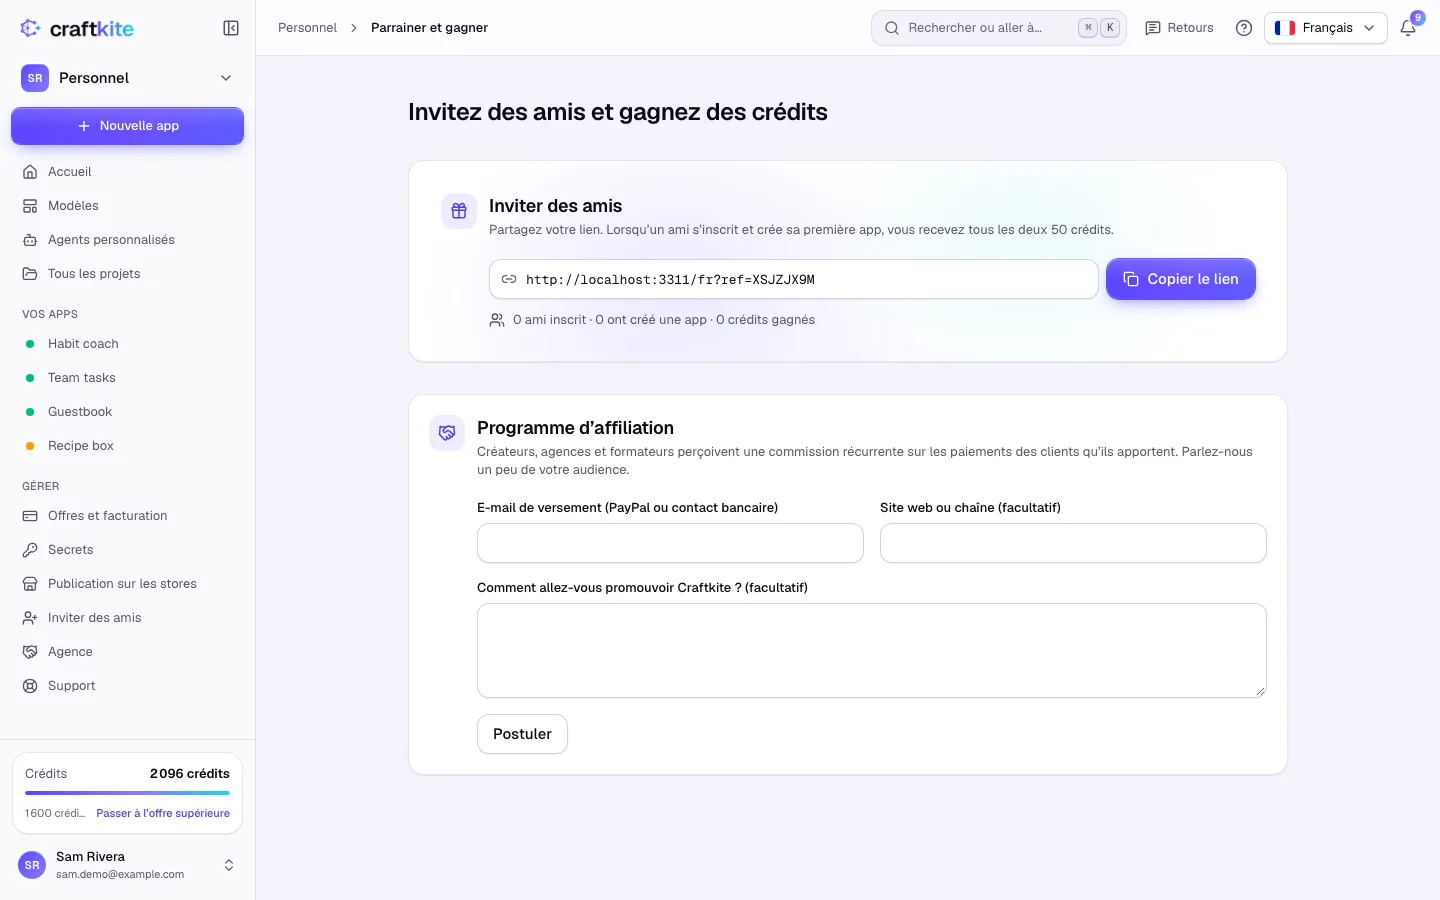Click Copier le lien button
This screenshot has height=900, width=1440.
(1181, 279)
